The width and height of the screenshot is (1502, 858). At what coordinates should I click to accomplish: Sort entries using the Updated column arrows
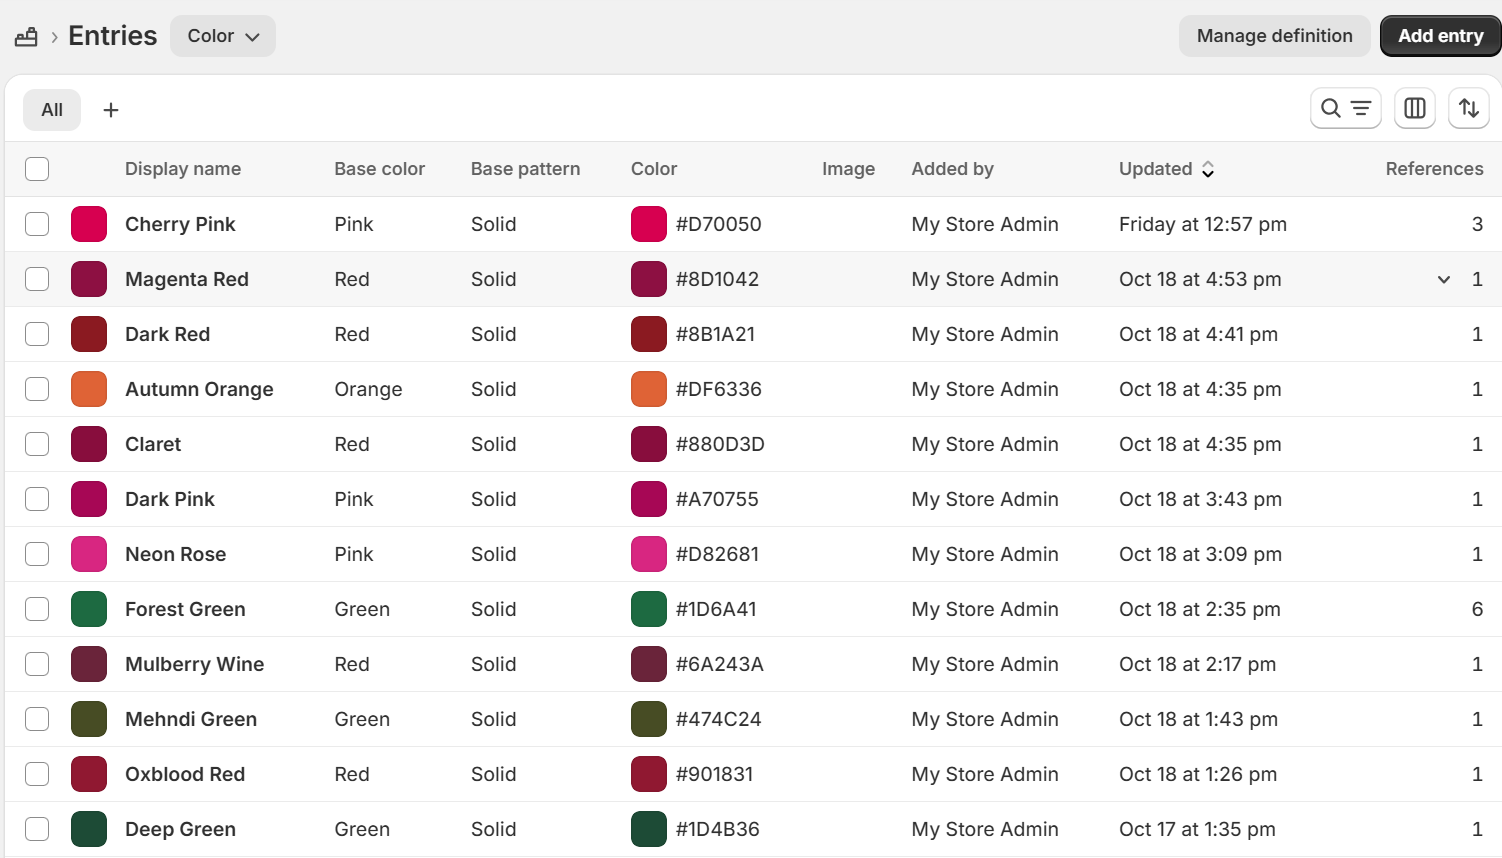pos(1207,169)
